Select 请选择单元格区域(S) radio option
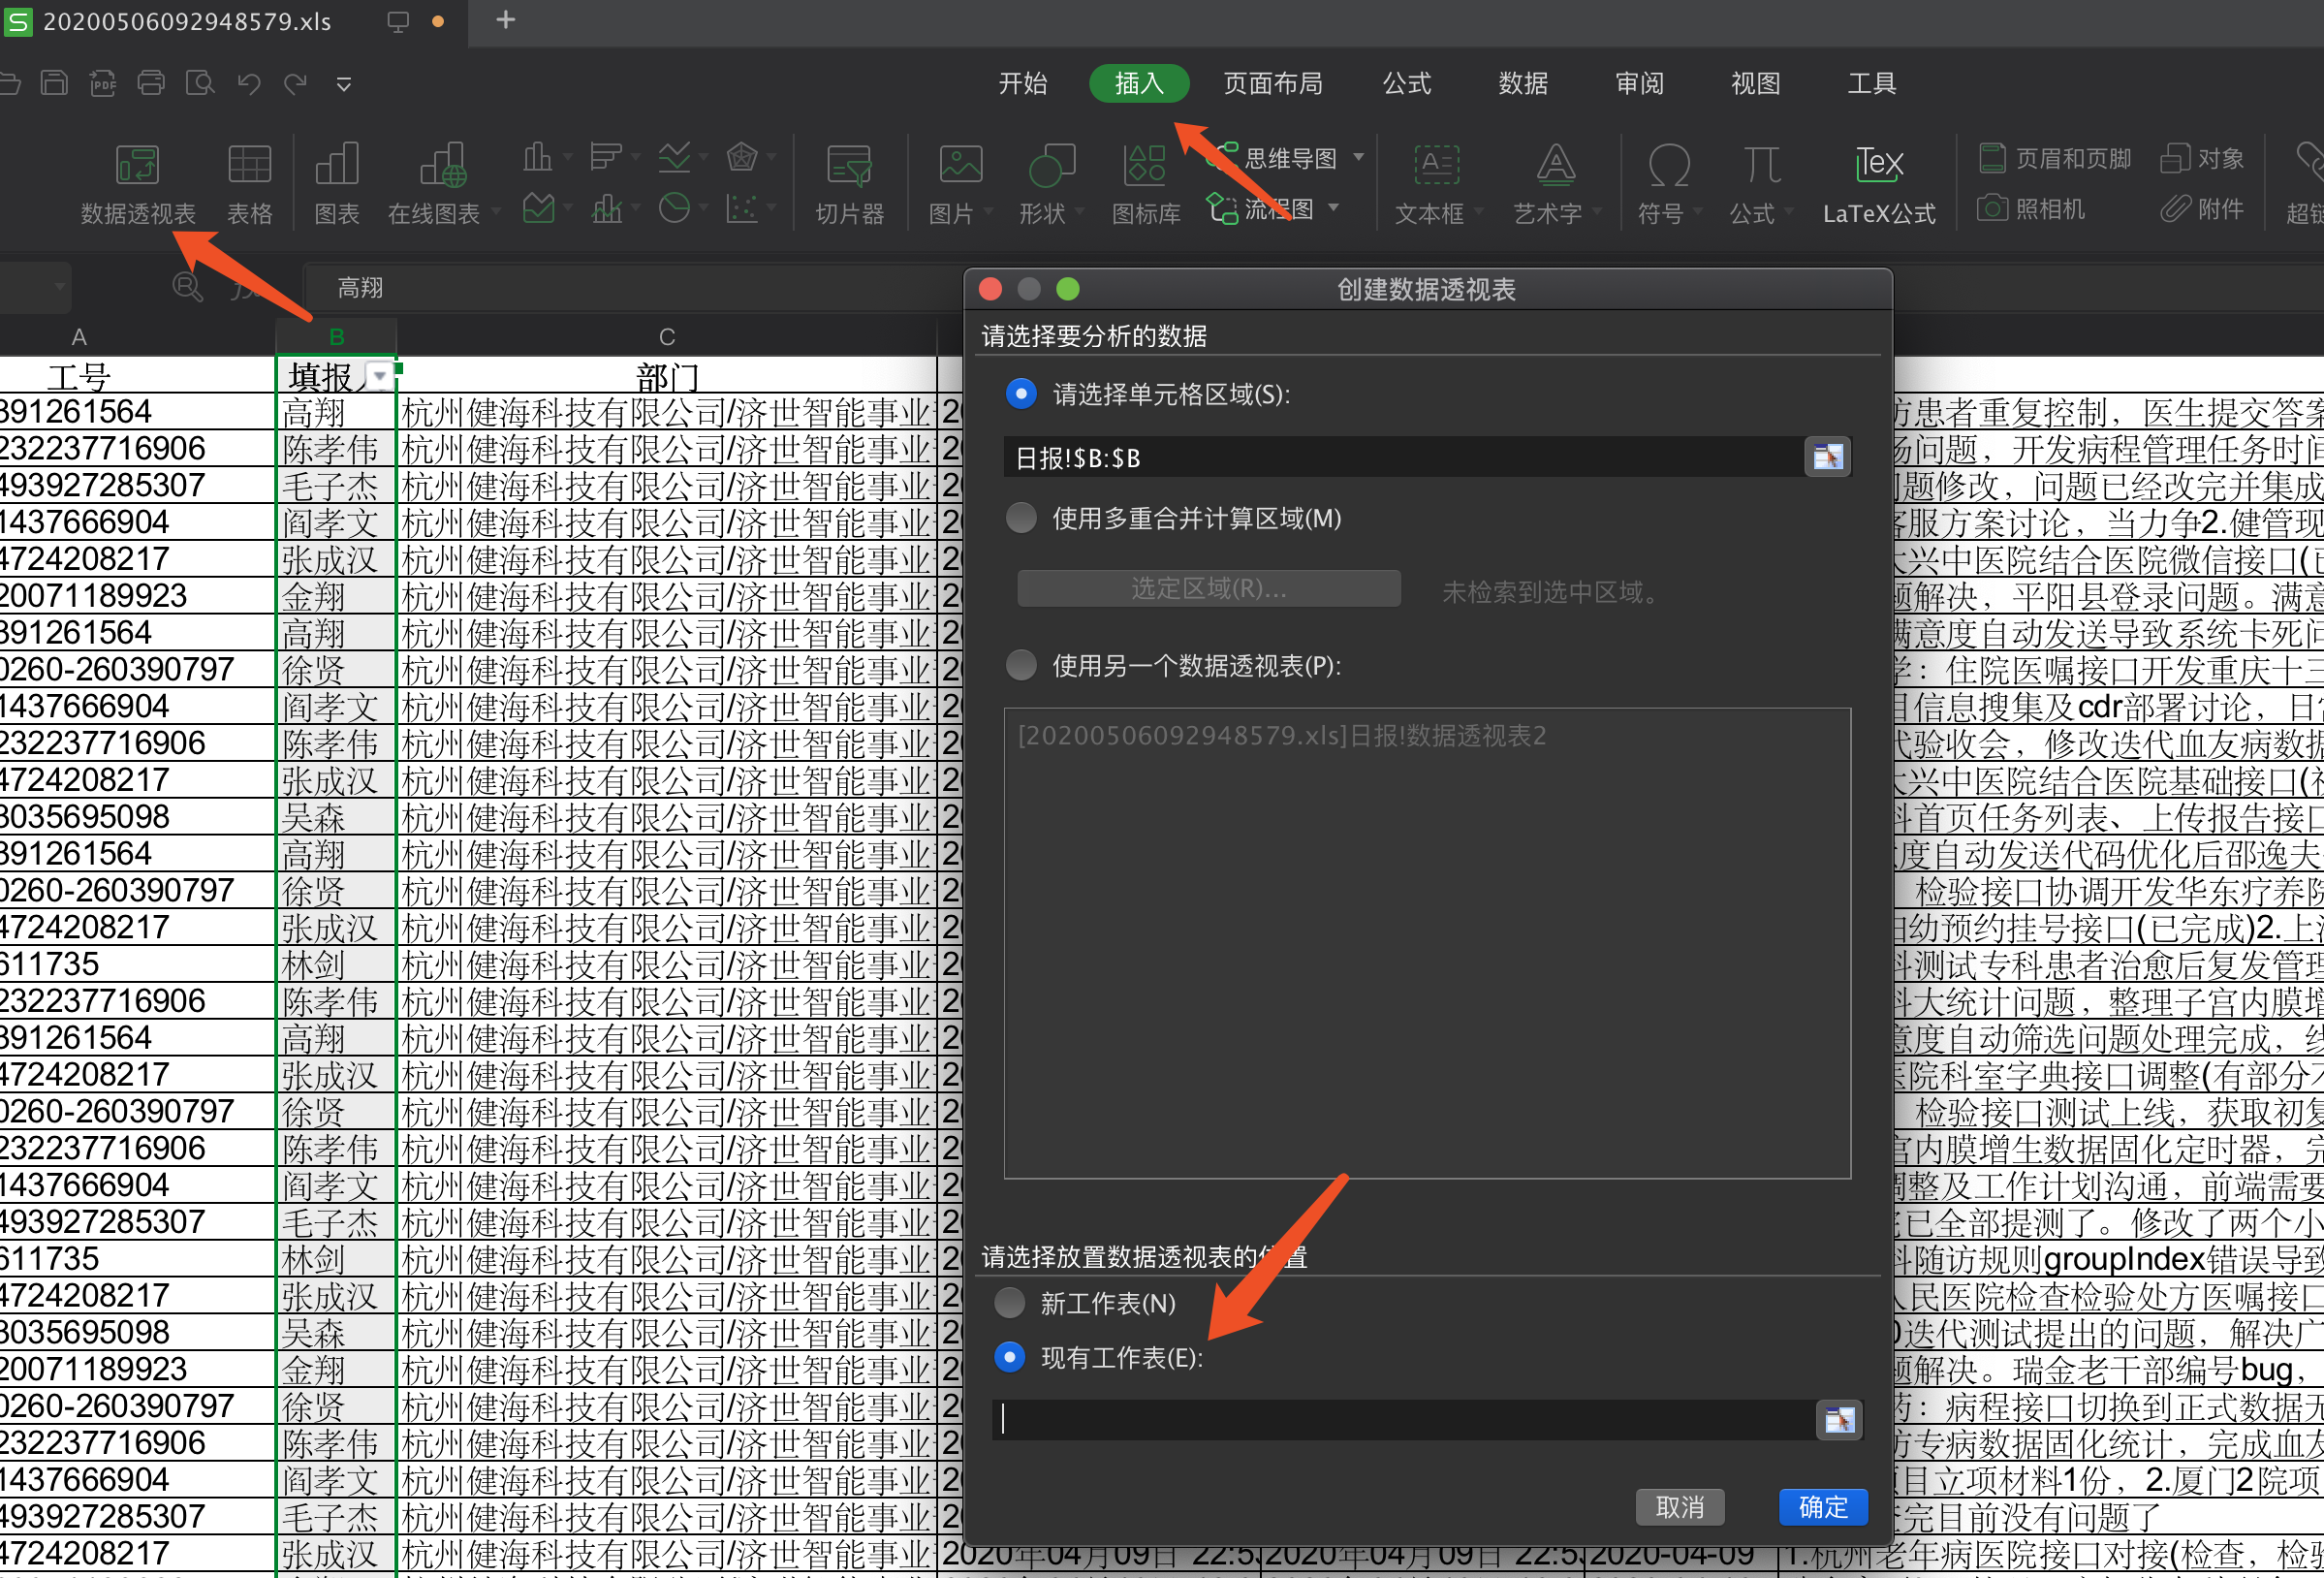Viewport: 2324px width, 1578px height. pyautogui.click(x=1021, y=394)
